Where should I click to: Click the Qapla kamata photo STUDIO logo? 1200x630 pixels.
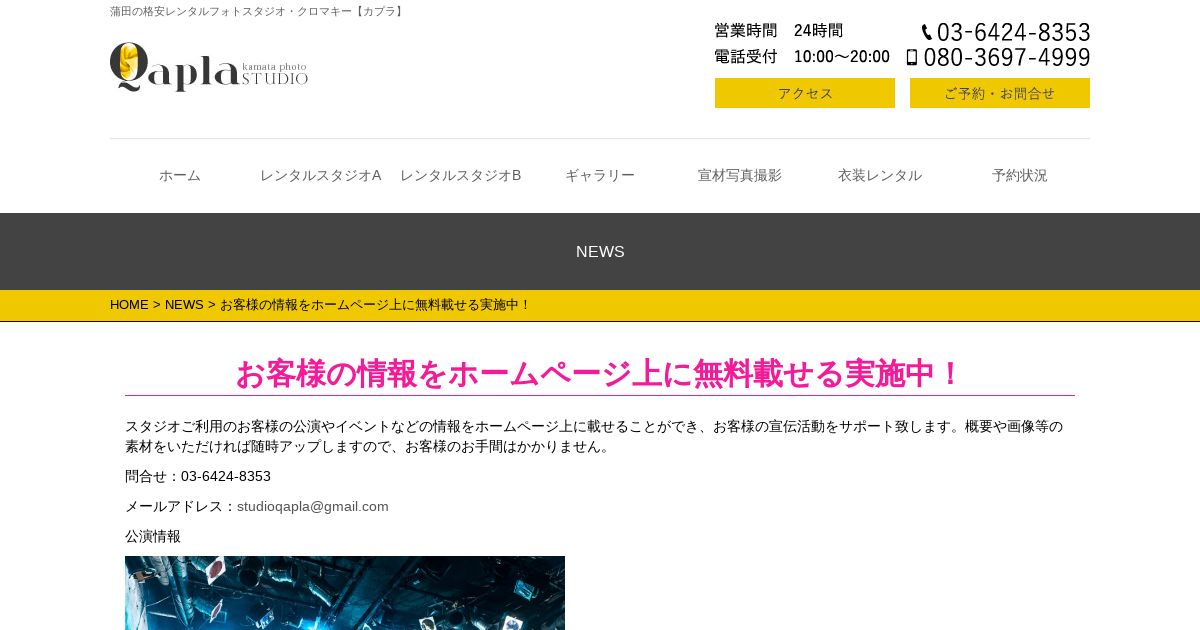pos(209,67)
